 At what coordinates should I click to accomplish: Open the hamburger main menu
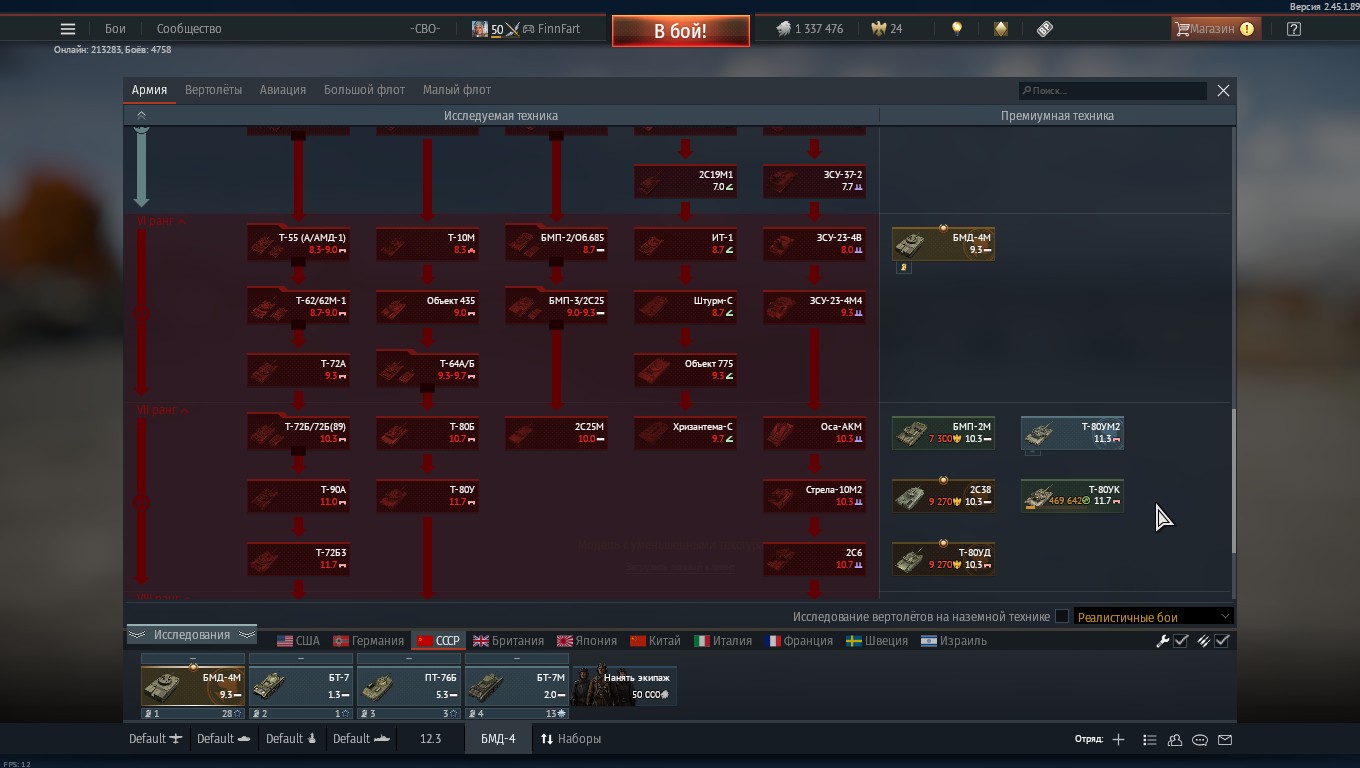pos(67,29)
